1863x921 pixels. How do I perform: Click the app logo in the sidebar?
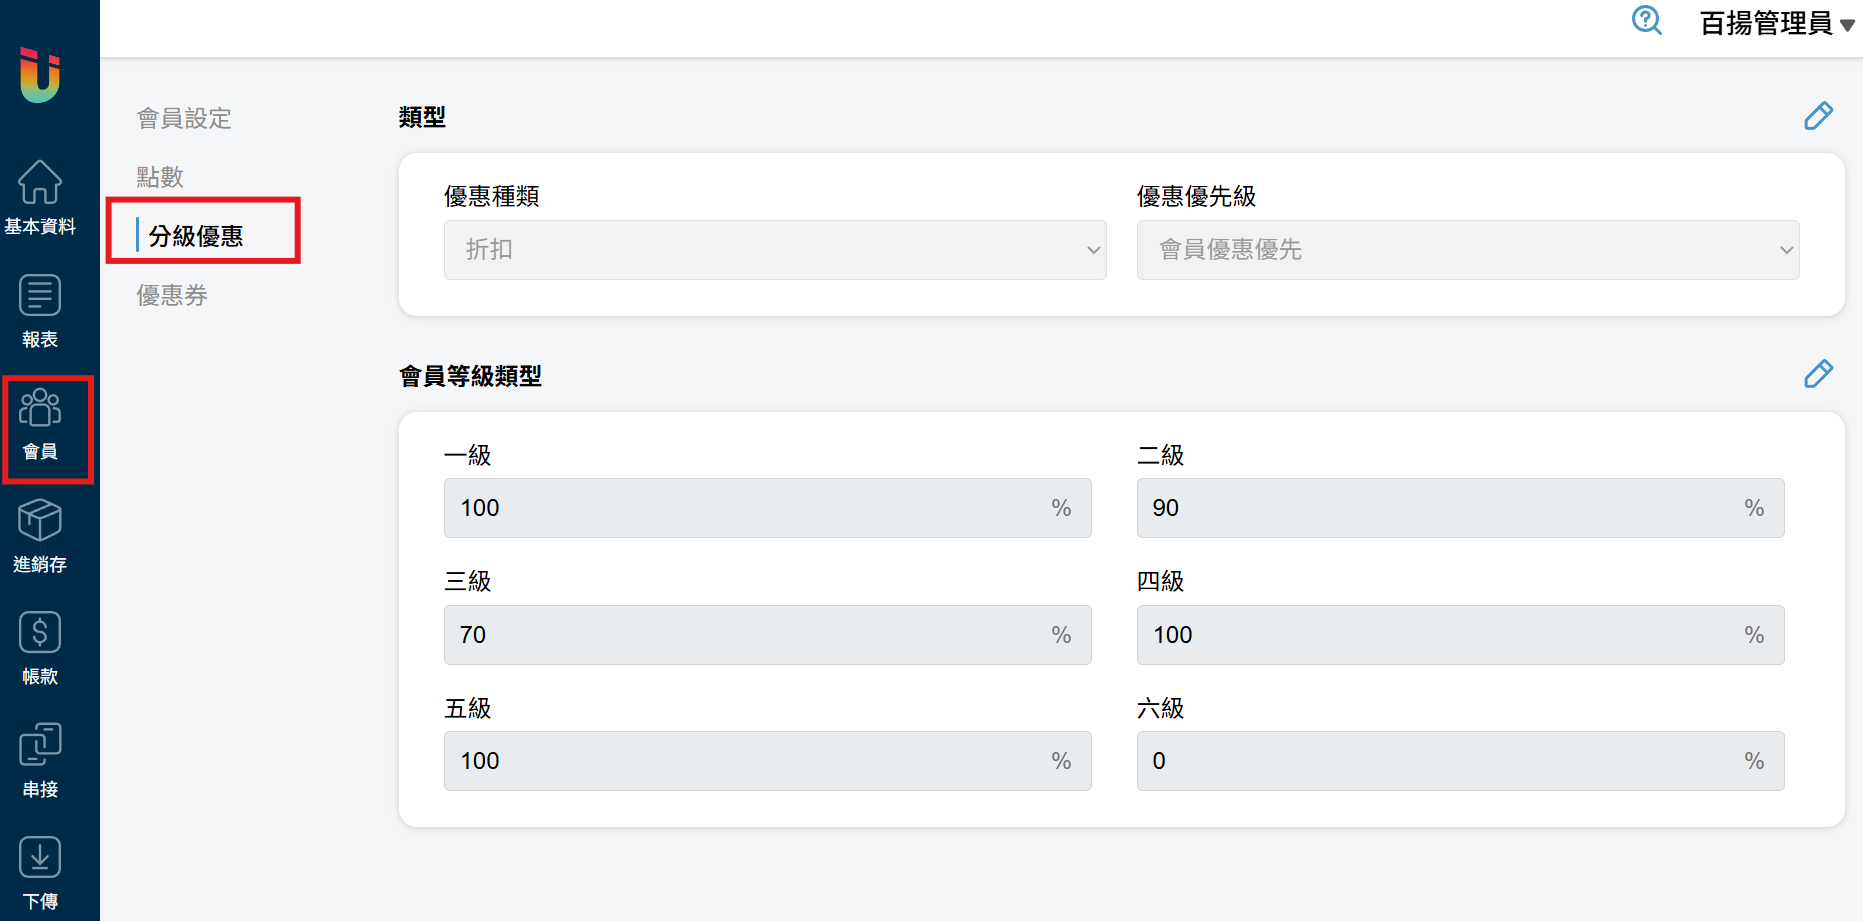click(40, 75)
